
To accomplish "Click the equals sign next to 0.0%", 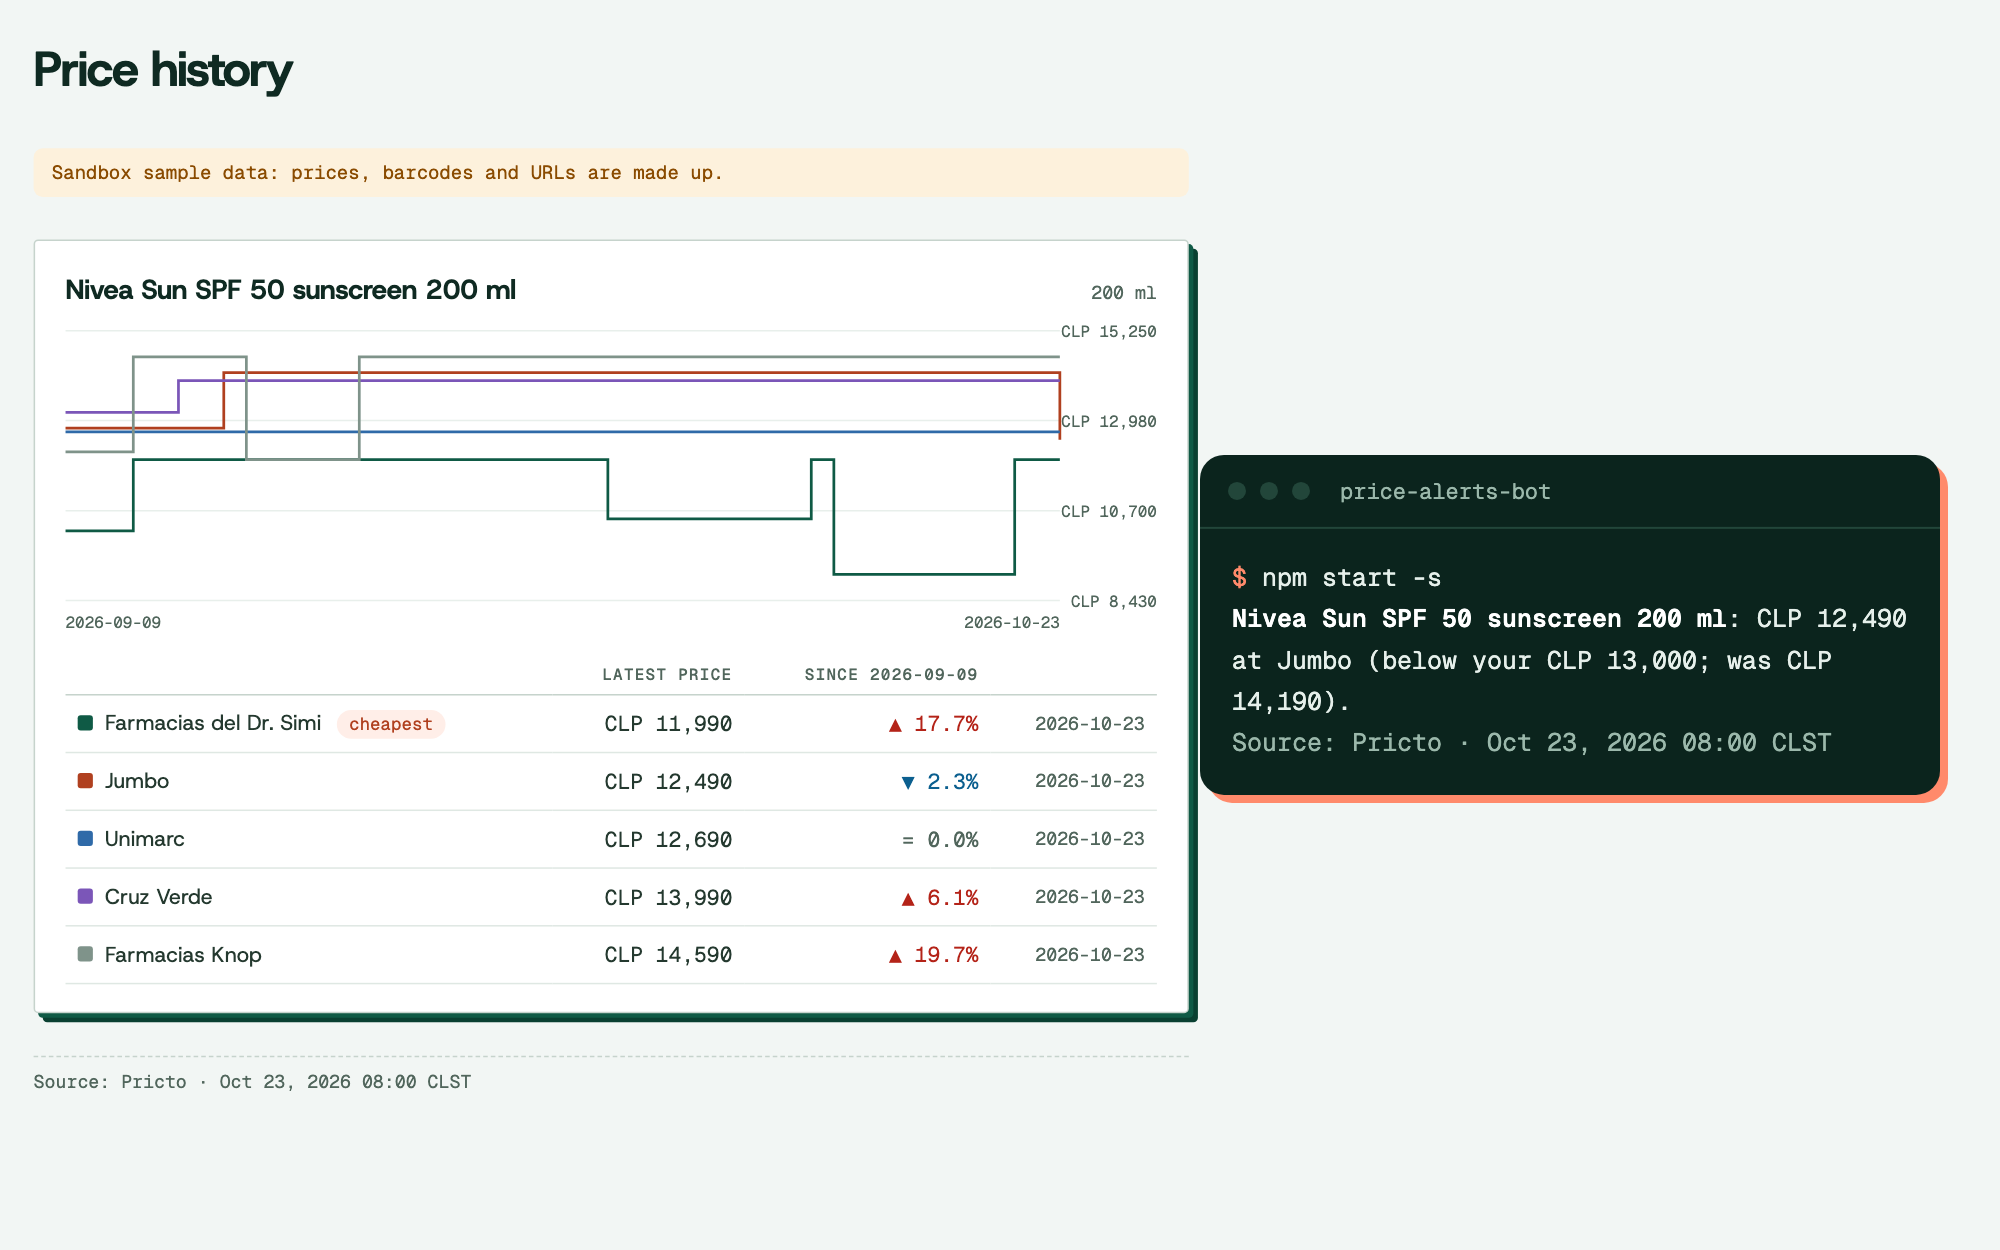I will 908,840.
